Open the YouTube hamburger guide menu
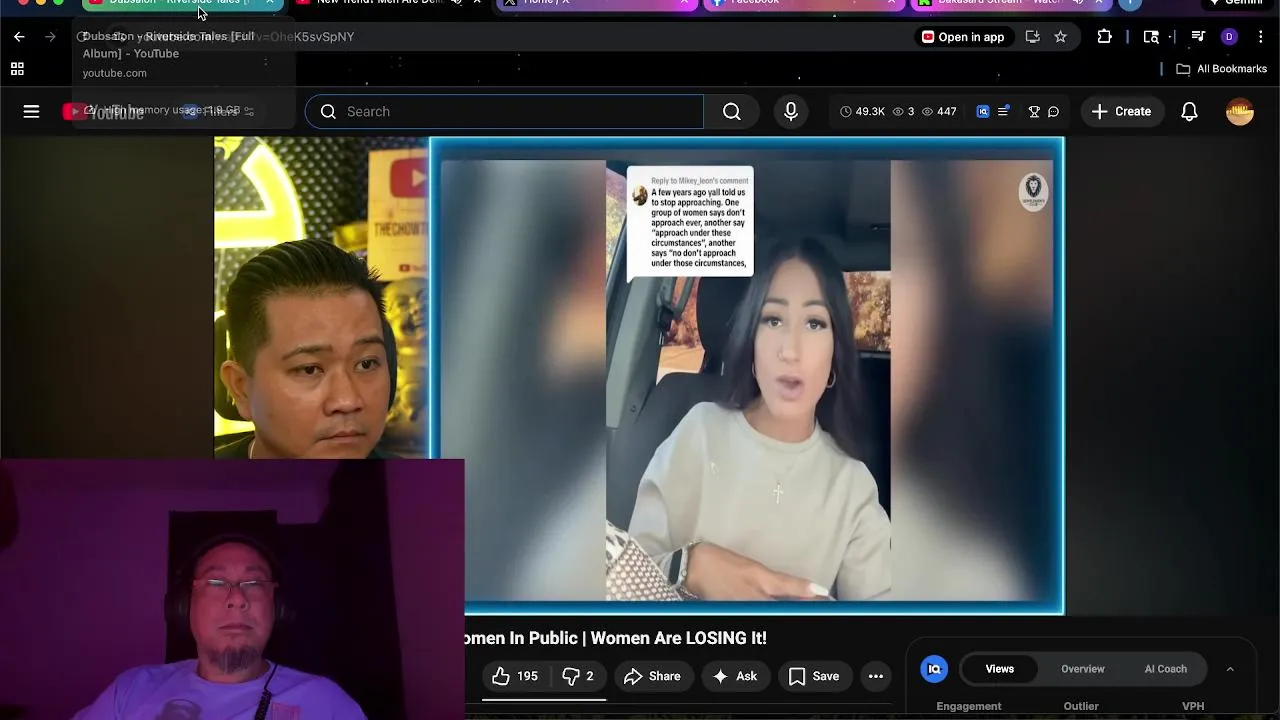 [31, 111]
